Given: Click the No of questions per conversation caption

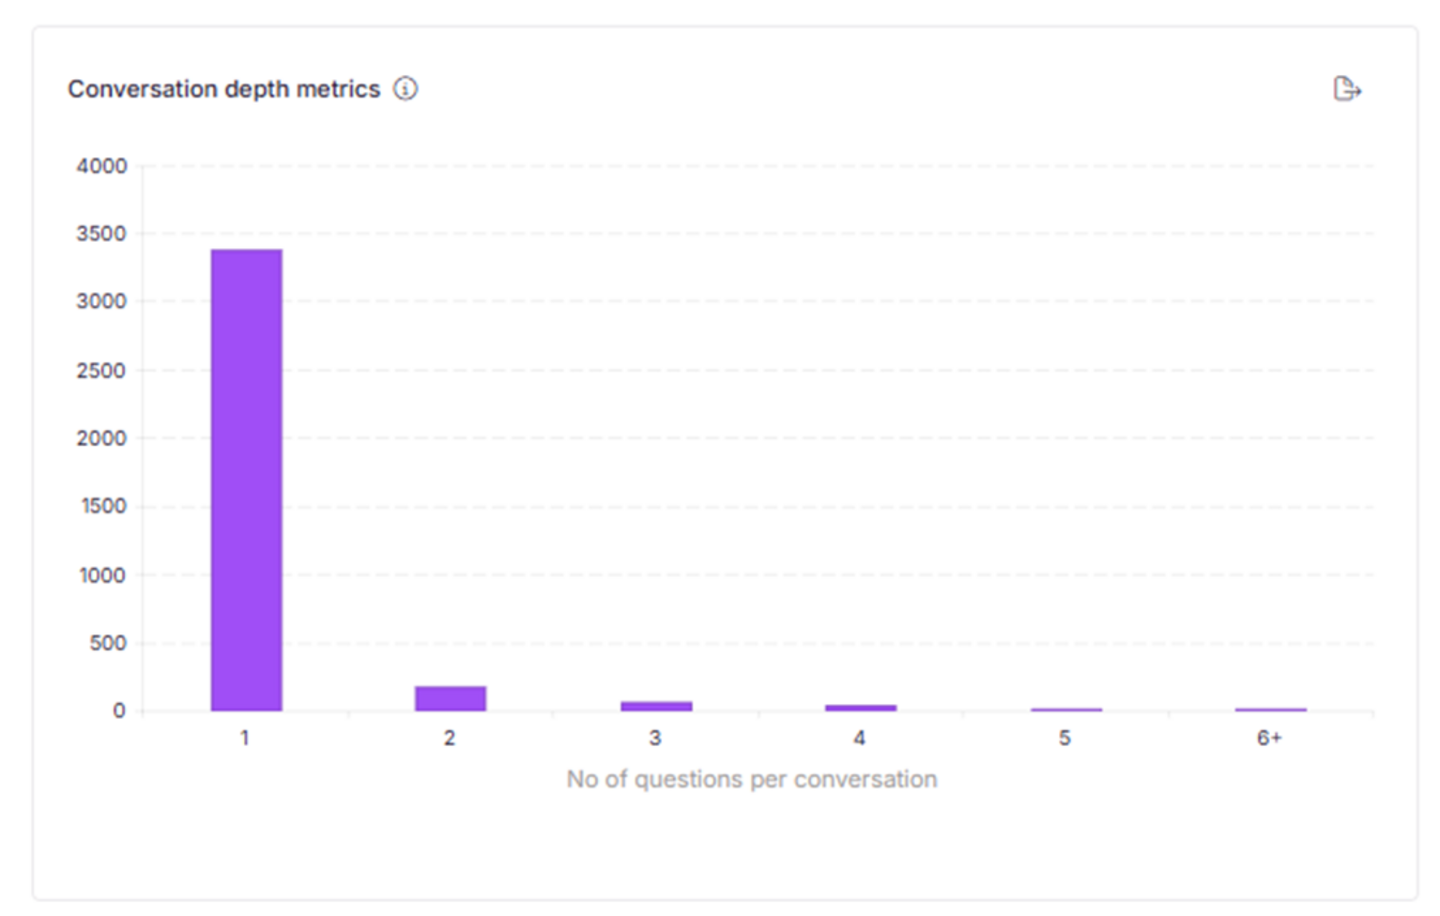Looking at the screenshot, I should pyautogui.click(x=752, y=779).
